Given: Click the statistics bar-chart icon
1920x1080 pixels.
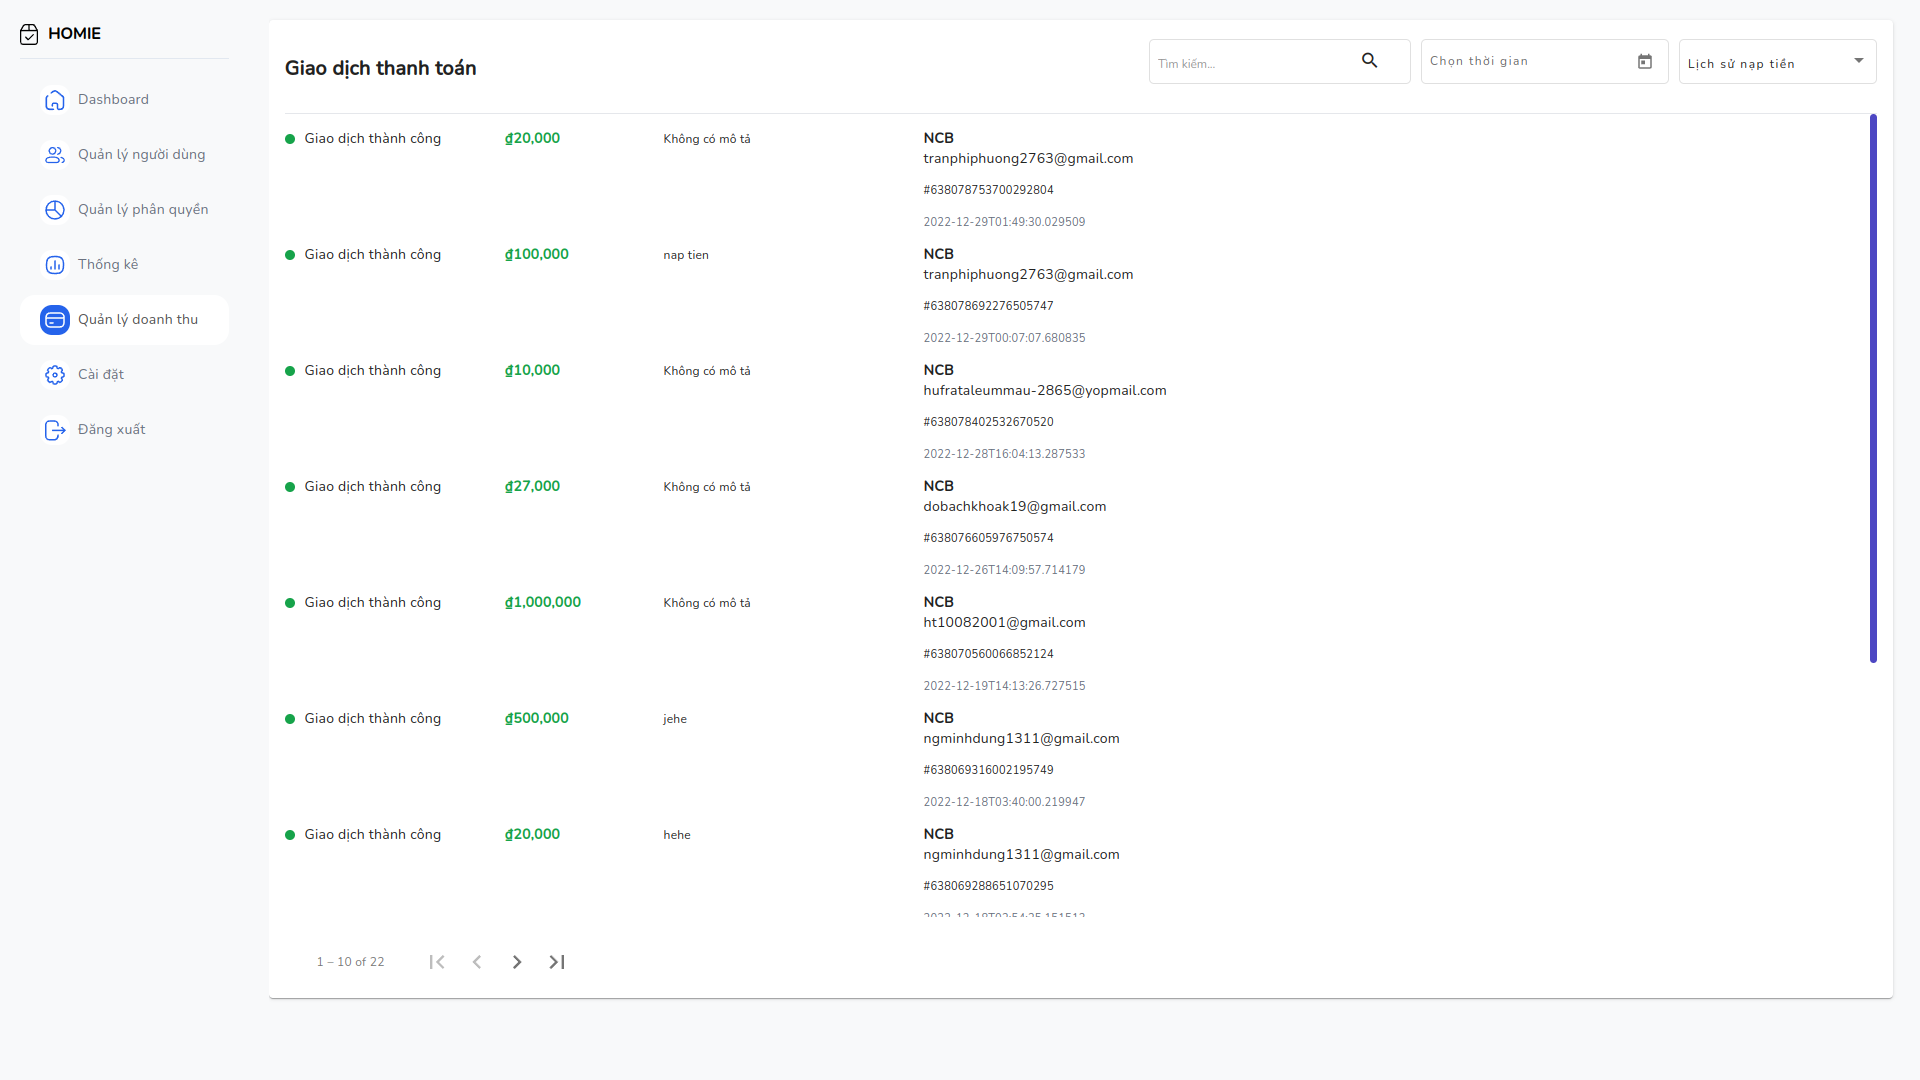Looking at the screenshot, I should point(55,265).
